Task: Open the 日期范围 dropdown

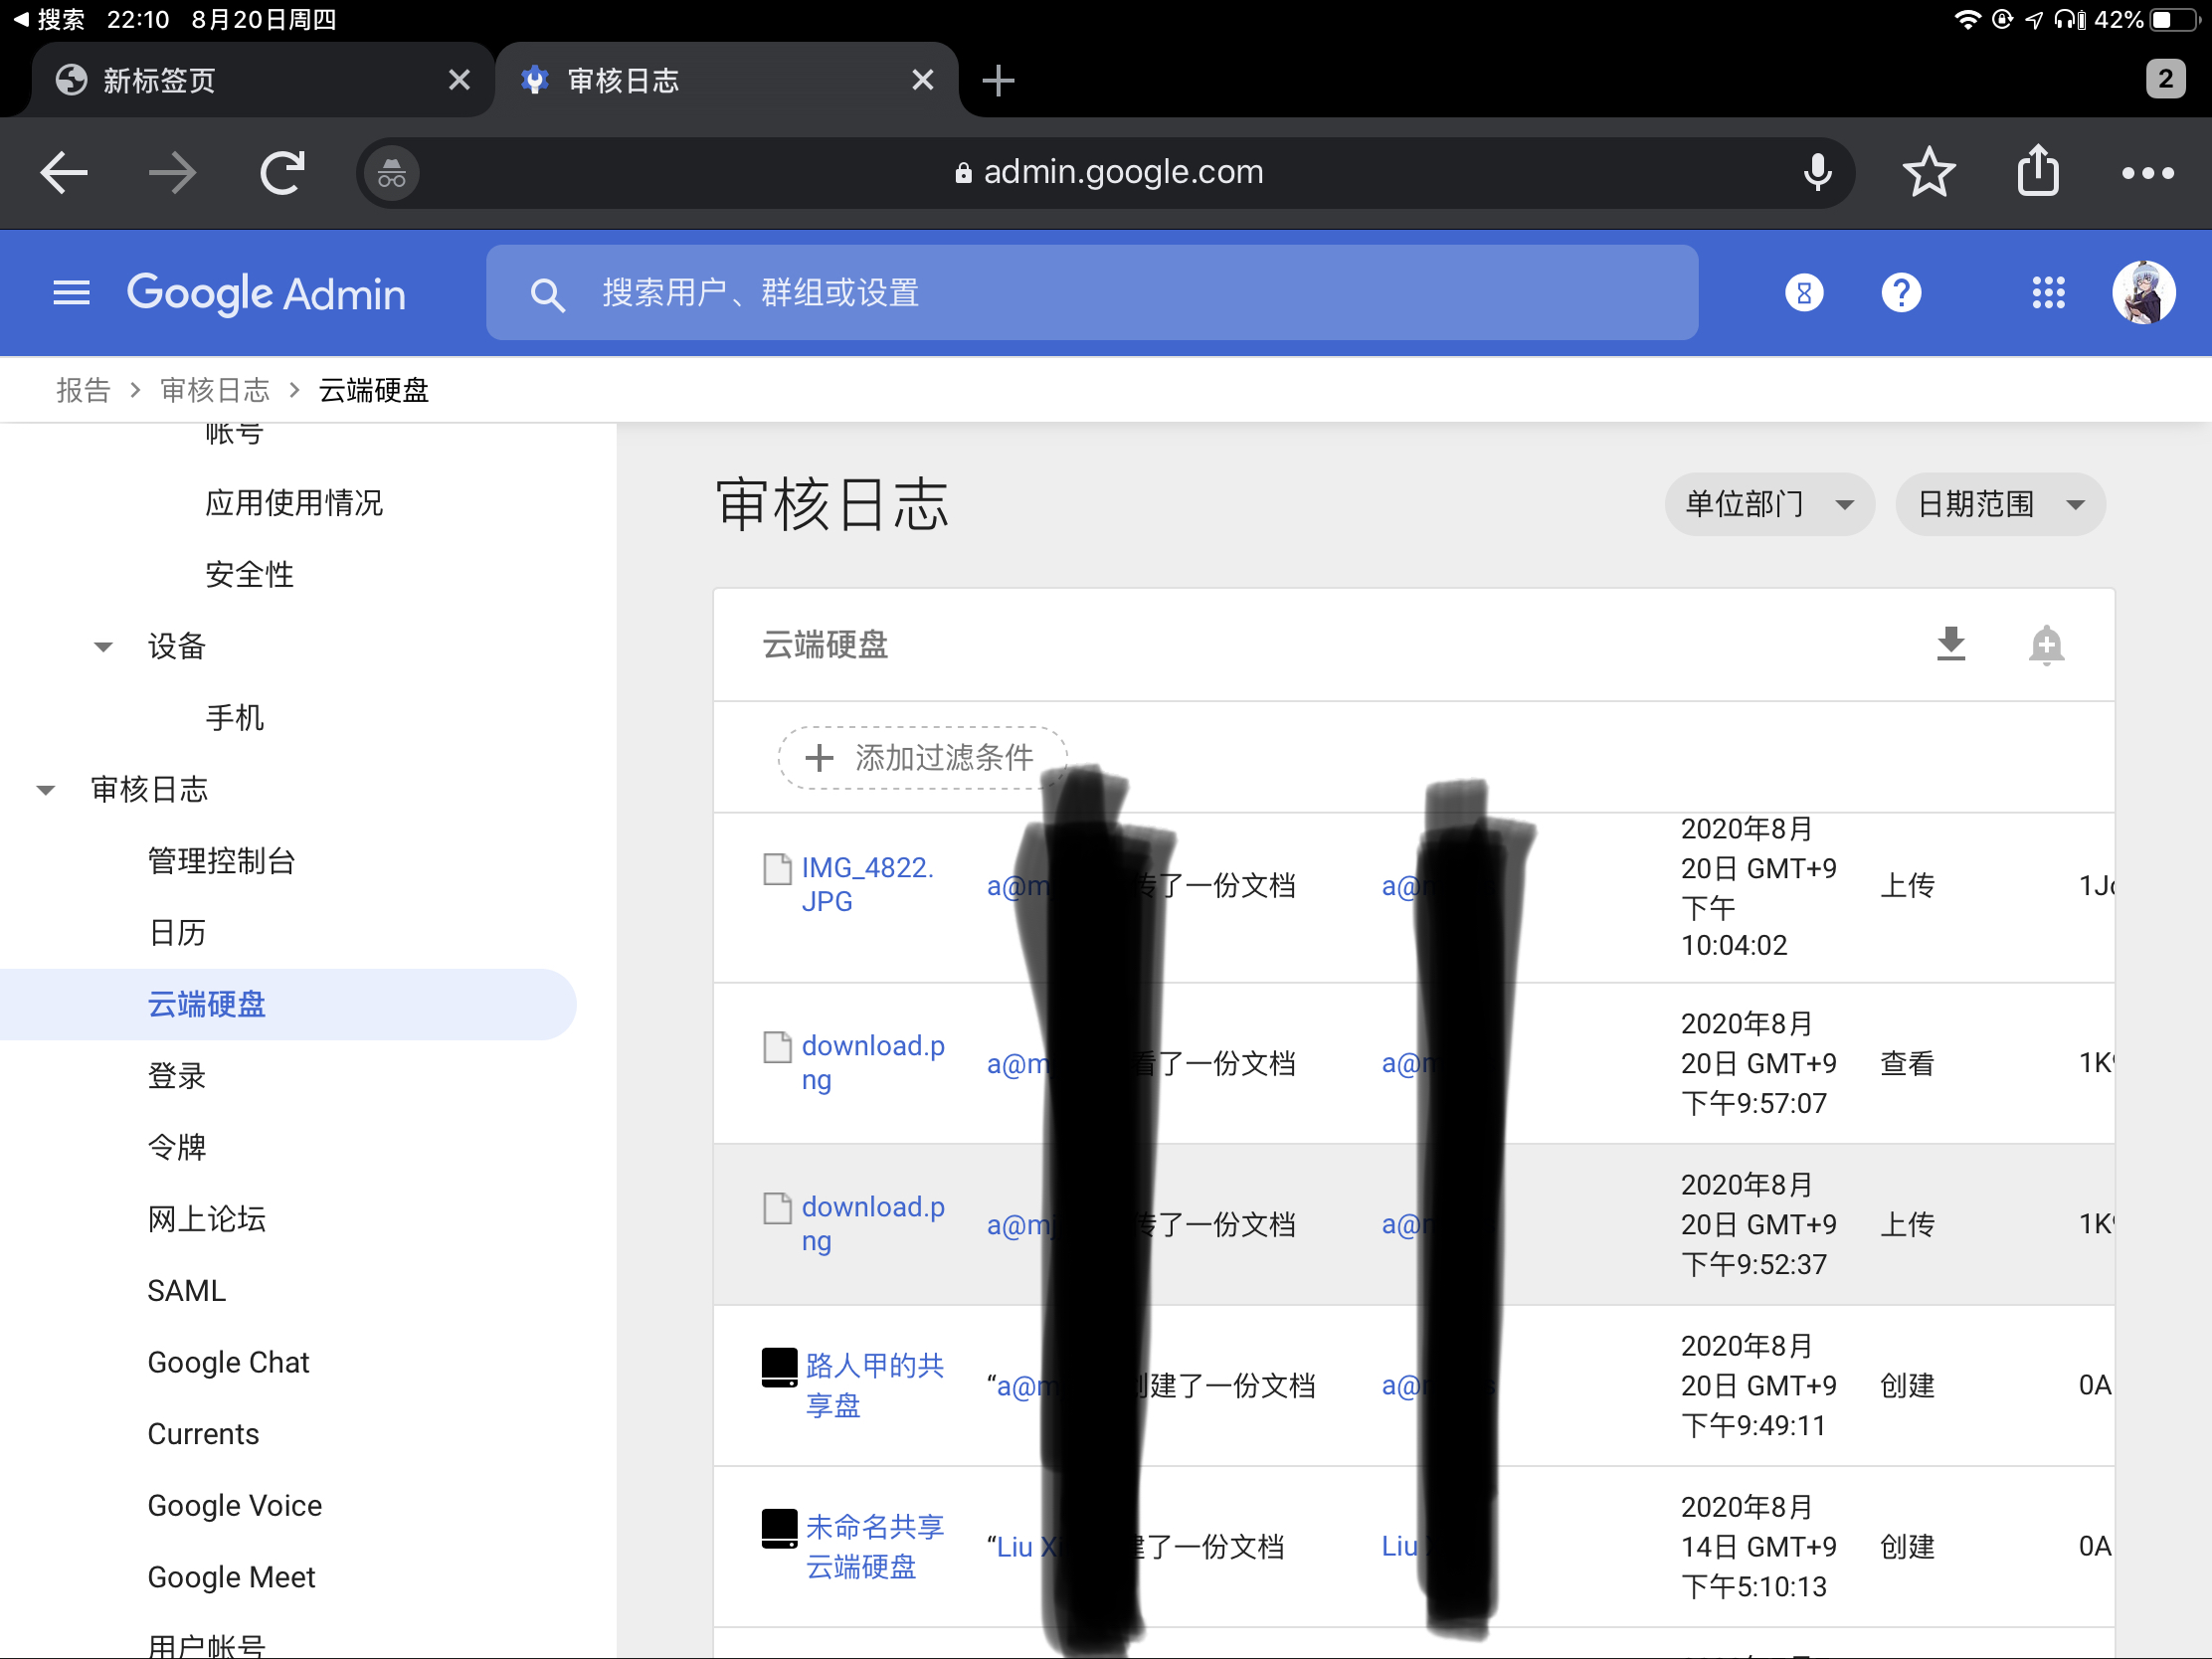Action: point(2000,504)
